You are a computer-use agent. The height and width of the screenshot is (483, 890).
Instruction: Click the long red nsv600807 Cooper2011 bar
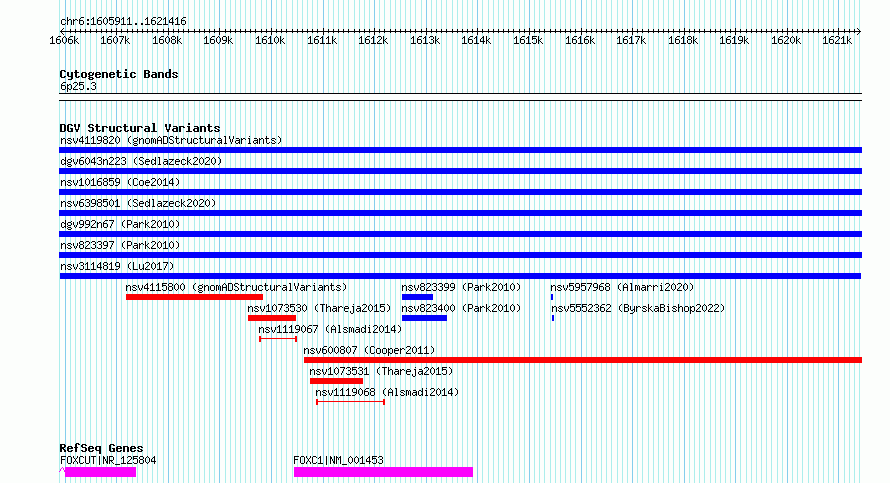[583, 360]
